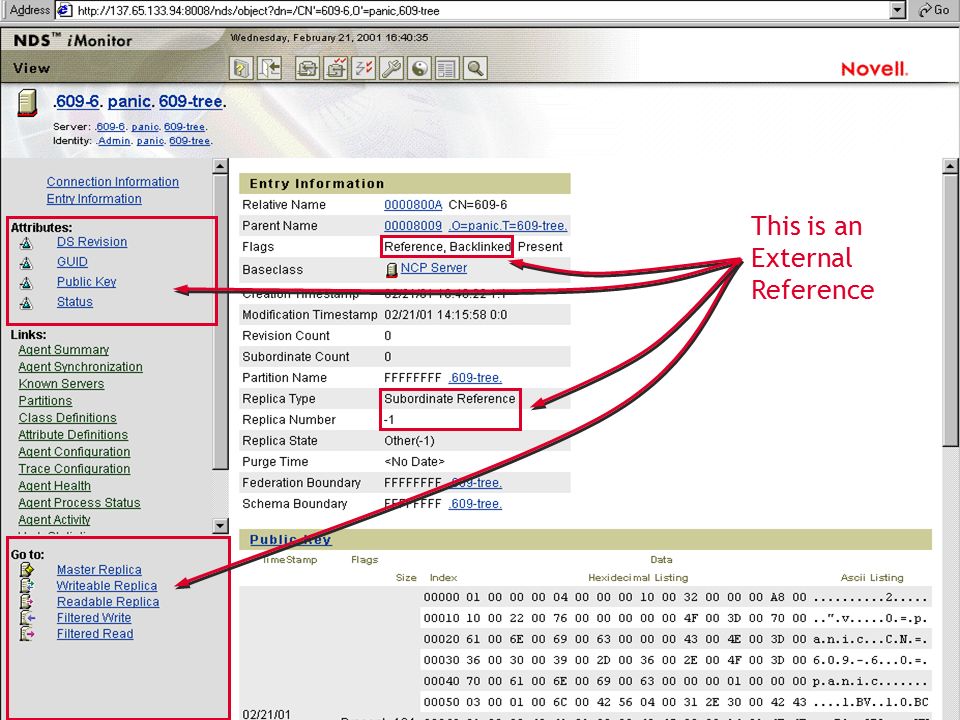The image size is (960, 720).
Task: Click the Master Replica icon
Action: [27, 570]
